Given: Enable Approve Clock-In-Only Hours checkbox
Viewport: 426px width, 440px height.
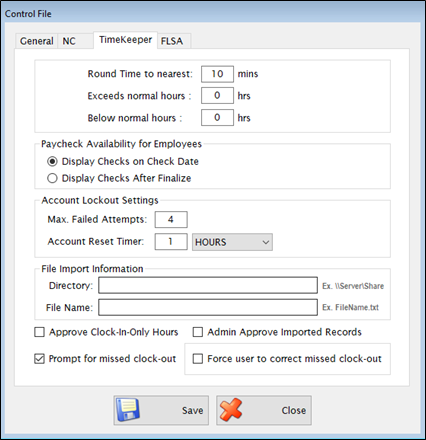Looking at the screenshot, I should [x=40, y=332].
